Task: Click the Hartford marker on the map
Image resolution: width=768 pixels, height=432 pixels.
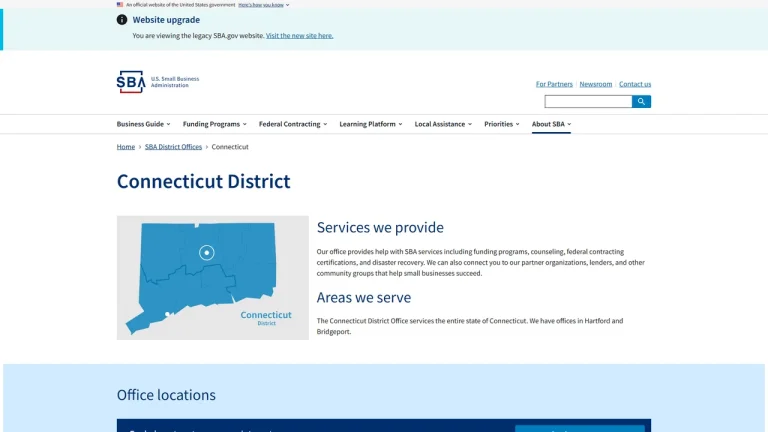Action: click(207, 253)
